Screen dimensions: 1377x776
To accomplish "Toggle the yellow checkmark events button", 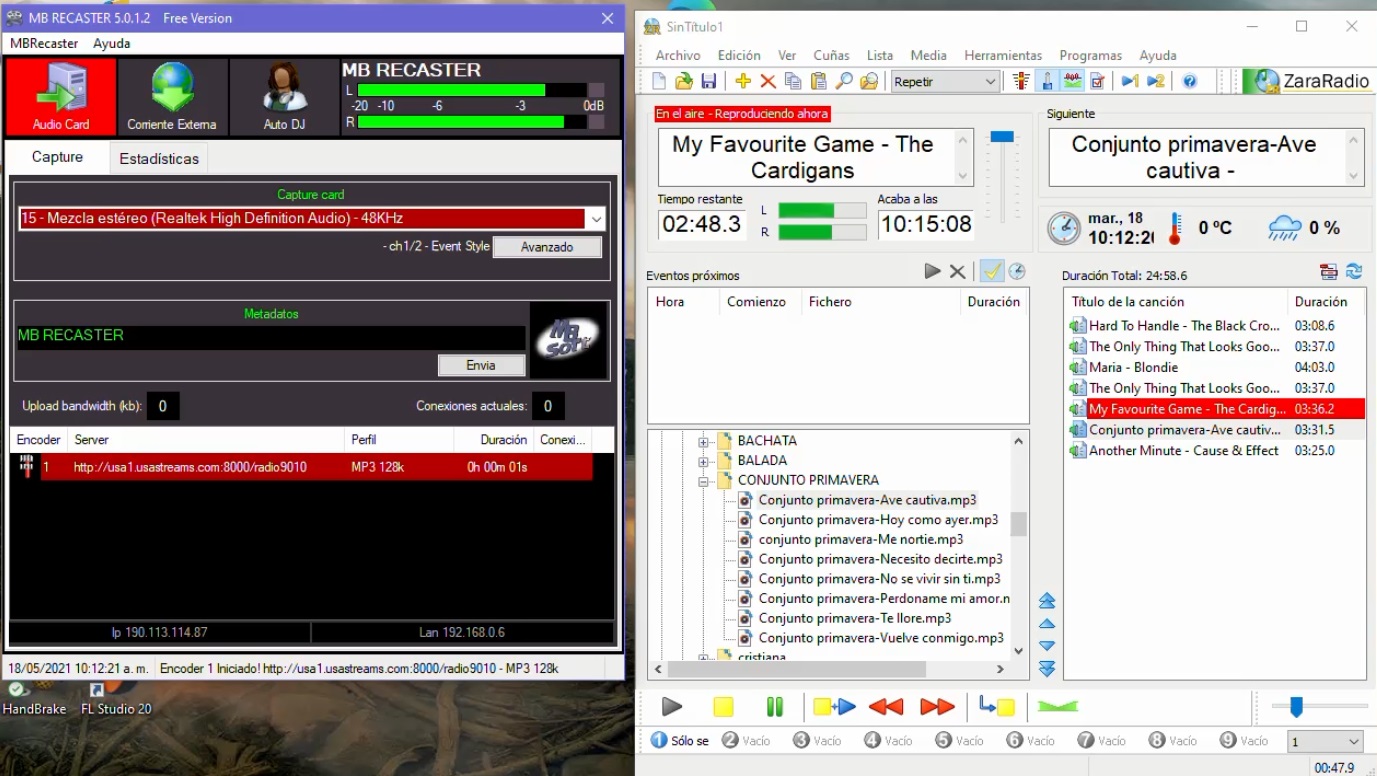I will pos(991,271).
